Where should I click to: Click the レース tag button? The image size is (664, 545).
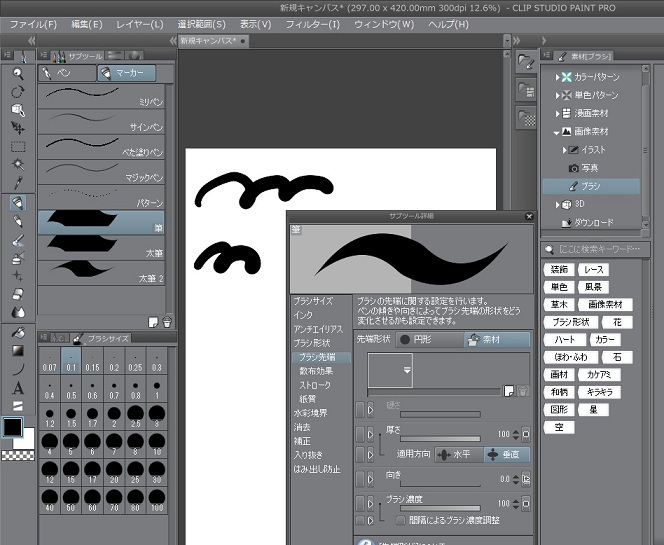(x=594, y=270)
